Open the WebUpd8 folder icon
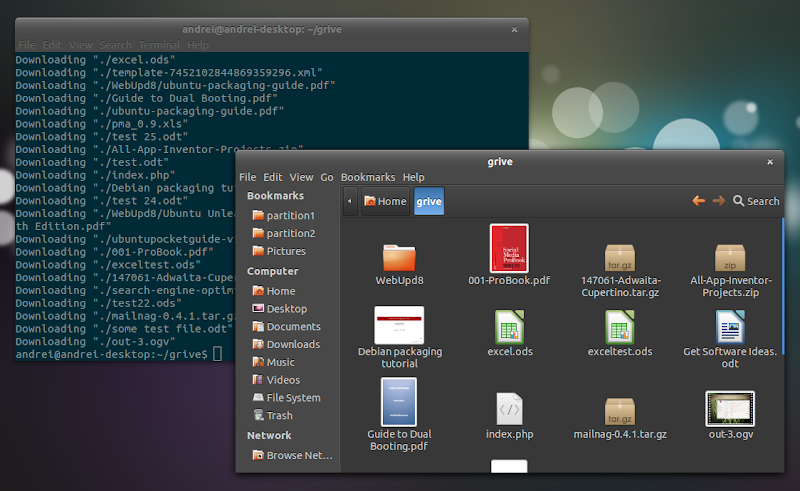 399,257
